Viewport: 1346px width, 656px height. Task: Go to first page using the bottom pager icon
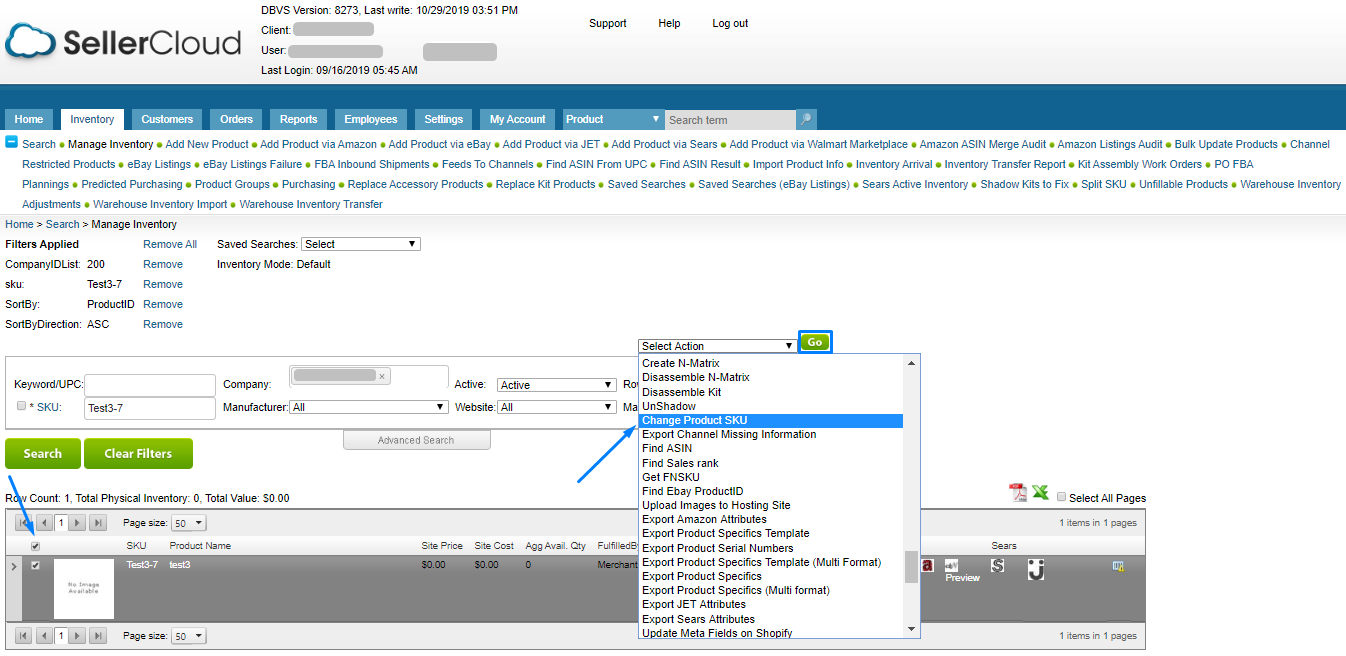(24, 636)
